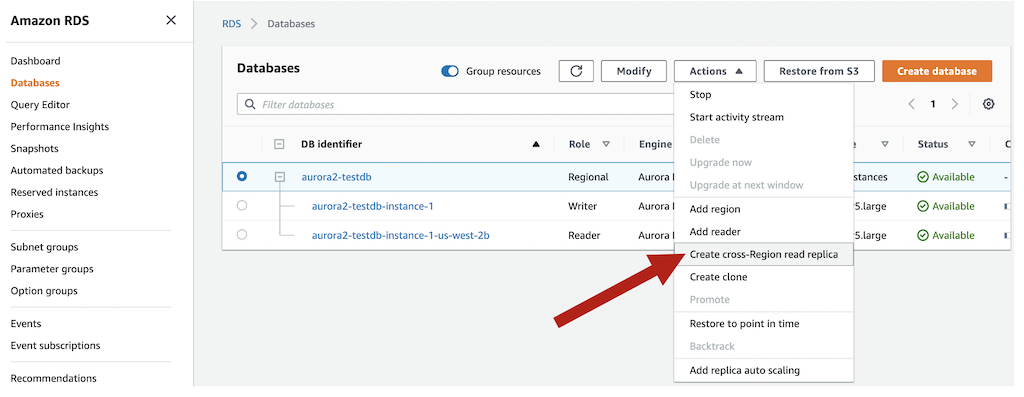Click Available status of Reader instance row
Viewport: 1024px width, 397px height.
click(x=946, y=235)
